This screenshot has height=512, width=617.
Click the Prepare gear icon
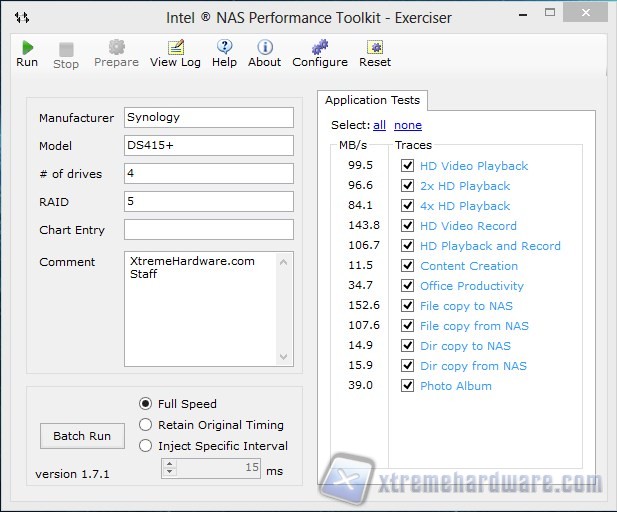point(116,48)
